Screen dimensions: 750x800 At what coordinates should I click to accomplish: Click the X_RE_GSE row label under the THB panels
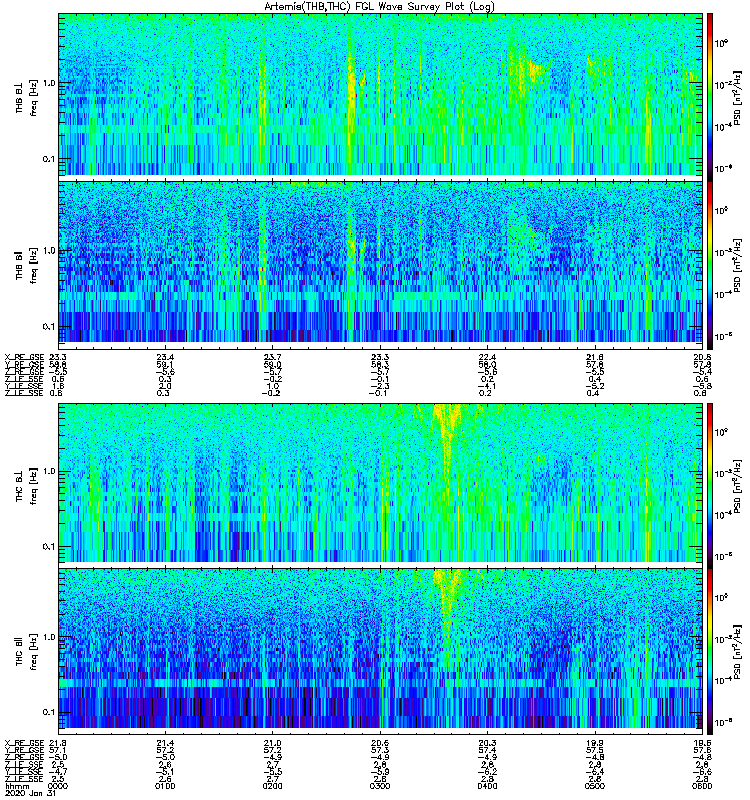click(x=24, y=357)
